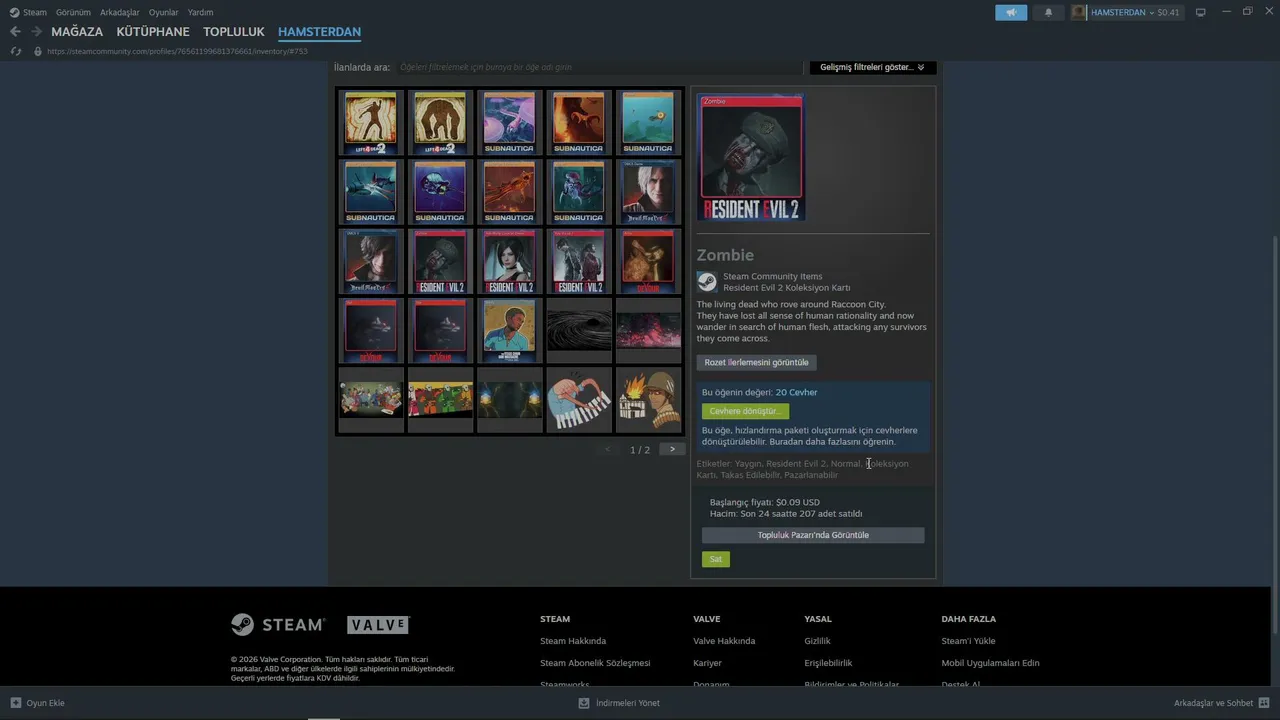The height and width of the screenshot is (720, 1280).
Task: Click the green Sat button
Action: pos(716,559)
